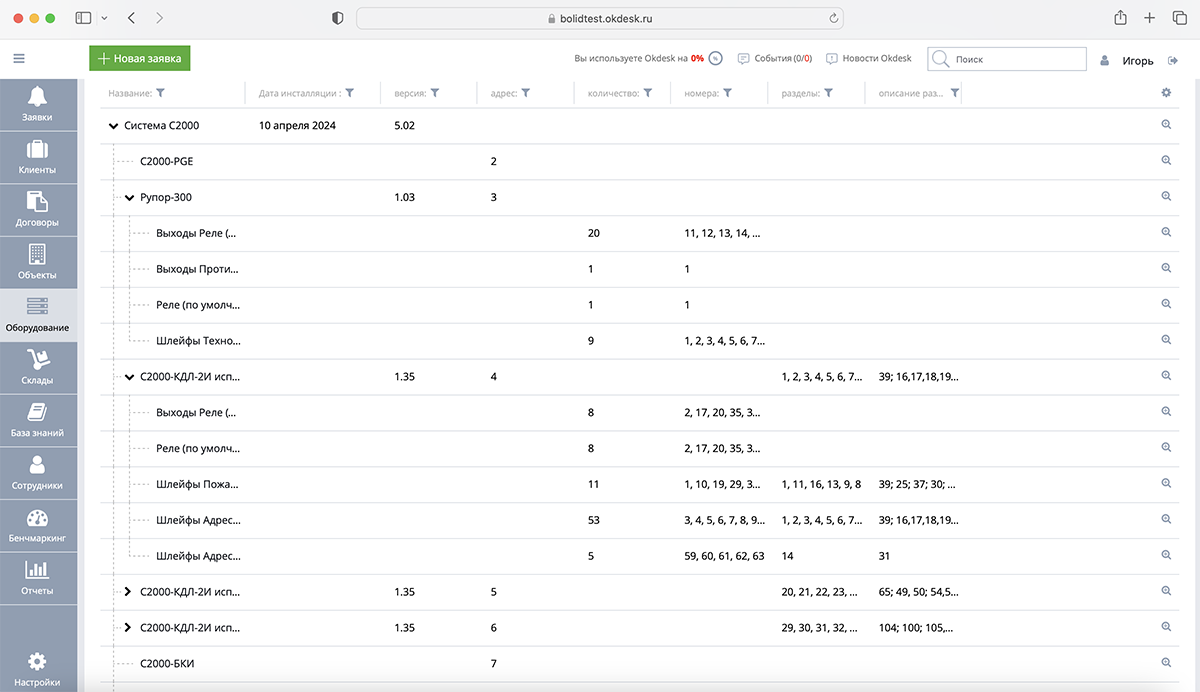Viewport: 1200px width, 692px height.
Task: Open the Заявки section in sidebar
Action: (x=37, y=104)
